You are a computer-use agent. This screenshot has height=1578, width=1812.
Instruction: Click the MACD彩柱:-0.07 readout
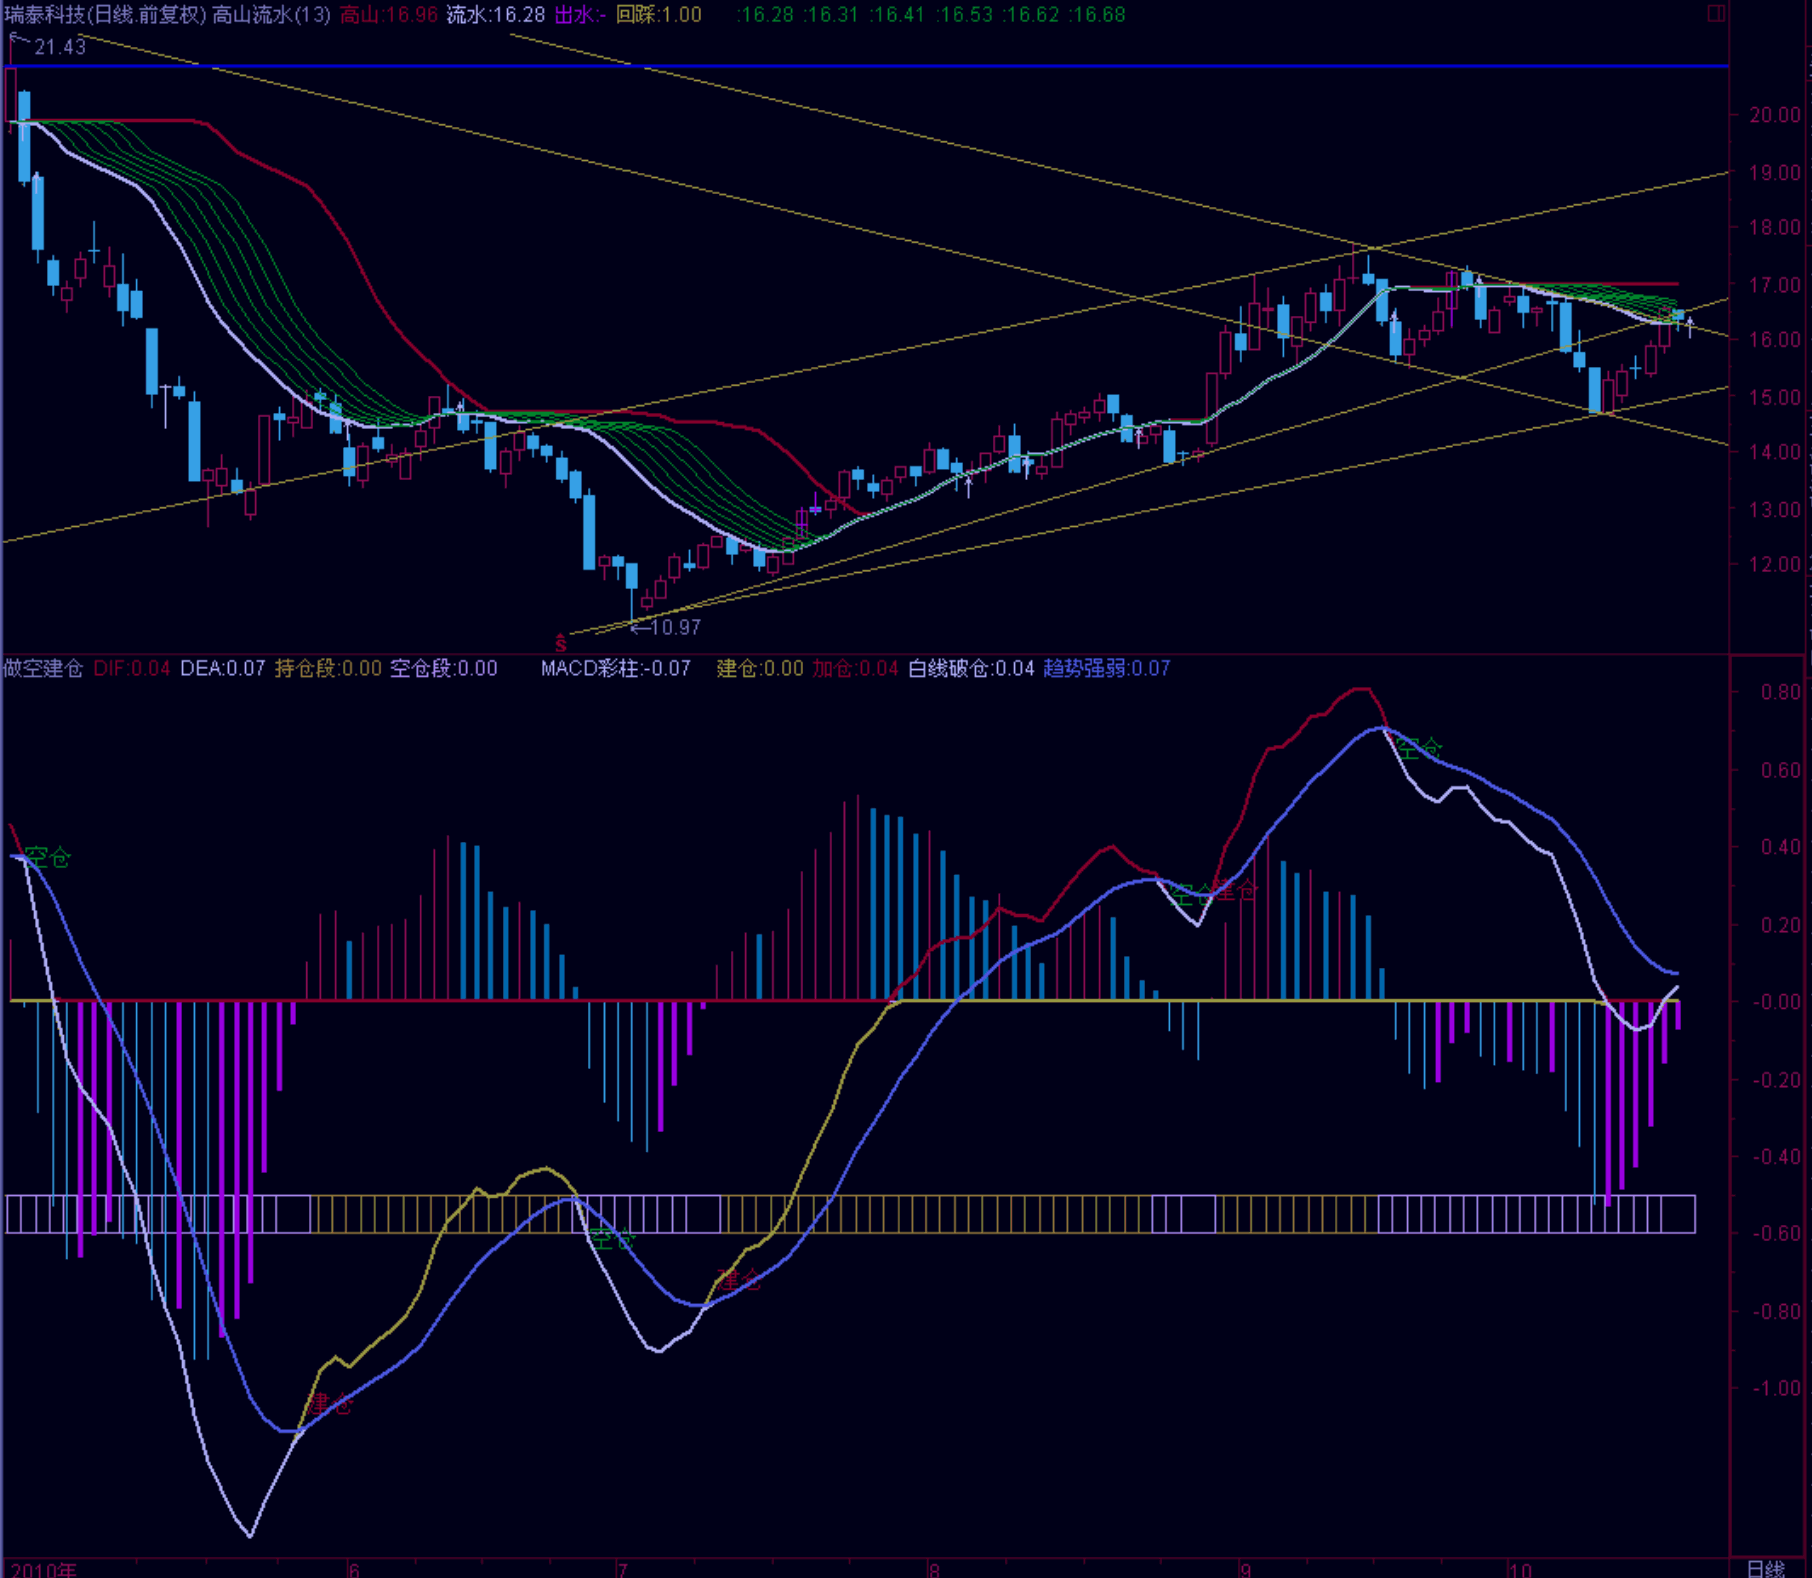615,668
